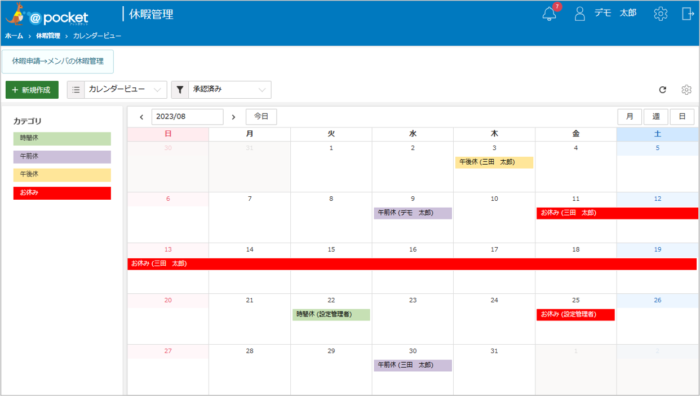Click the 新規作成 button
Viewport: 700px width, 396px height.
point(32,90)
